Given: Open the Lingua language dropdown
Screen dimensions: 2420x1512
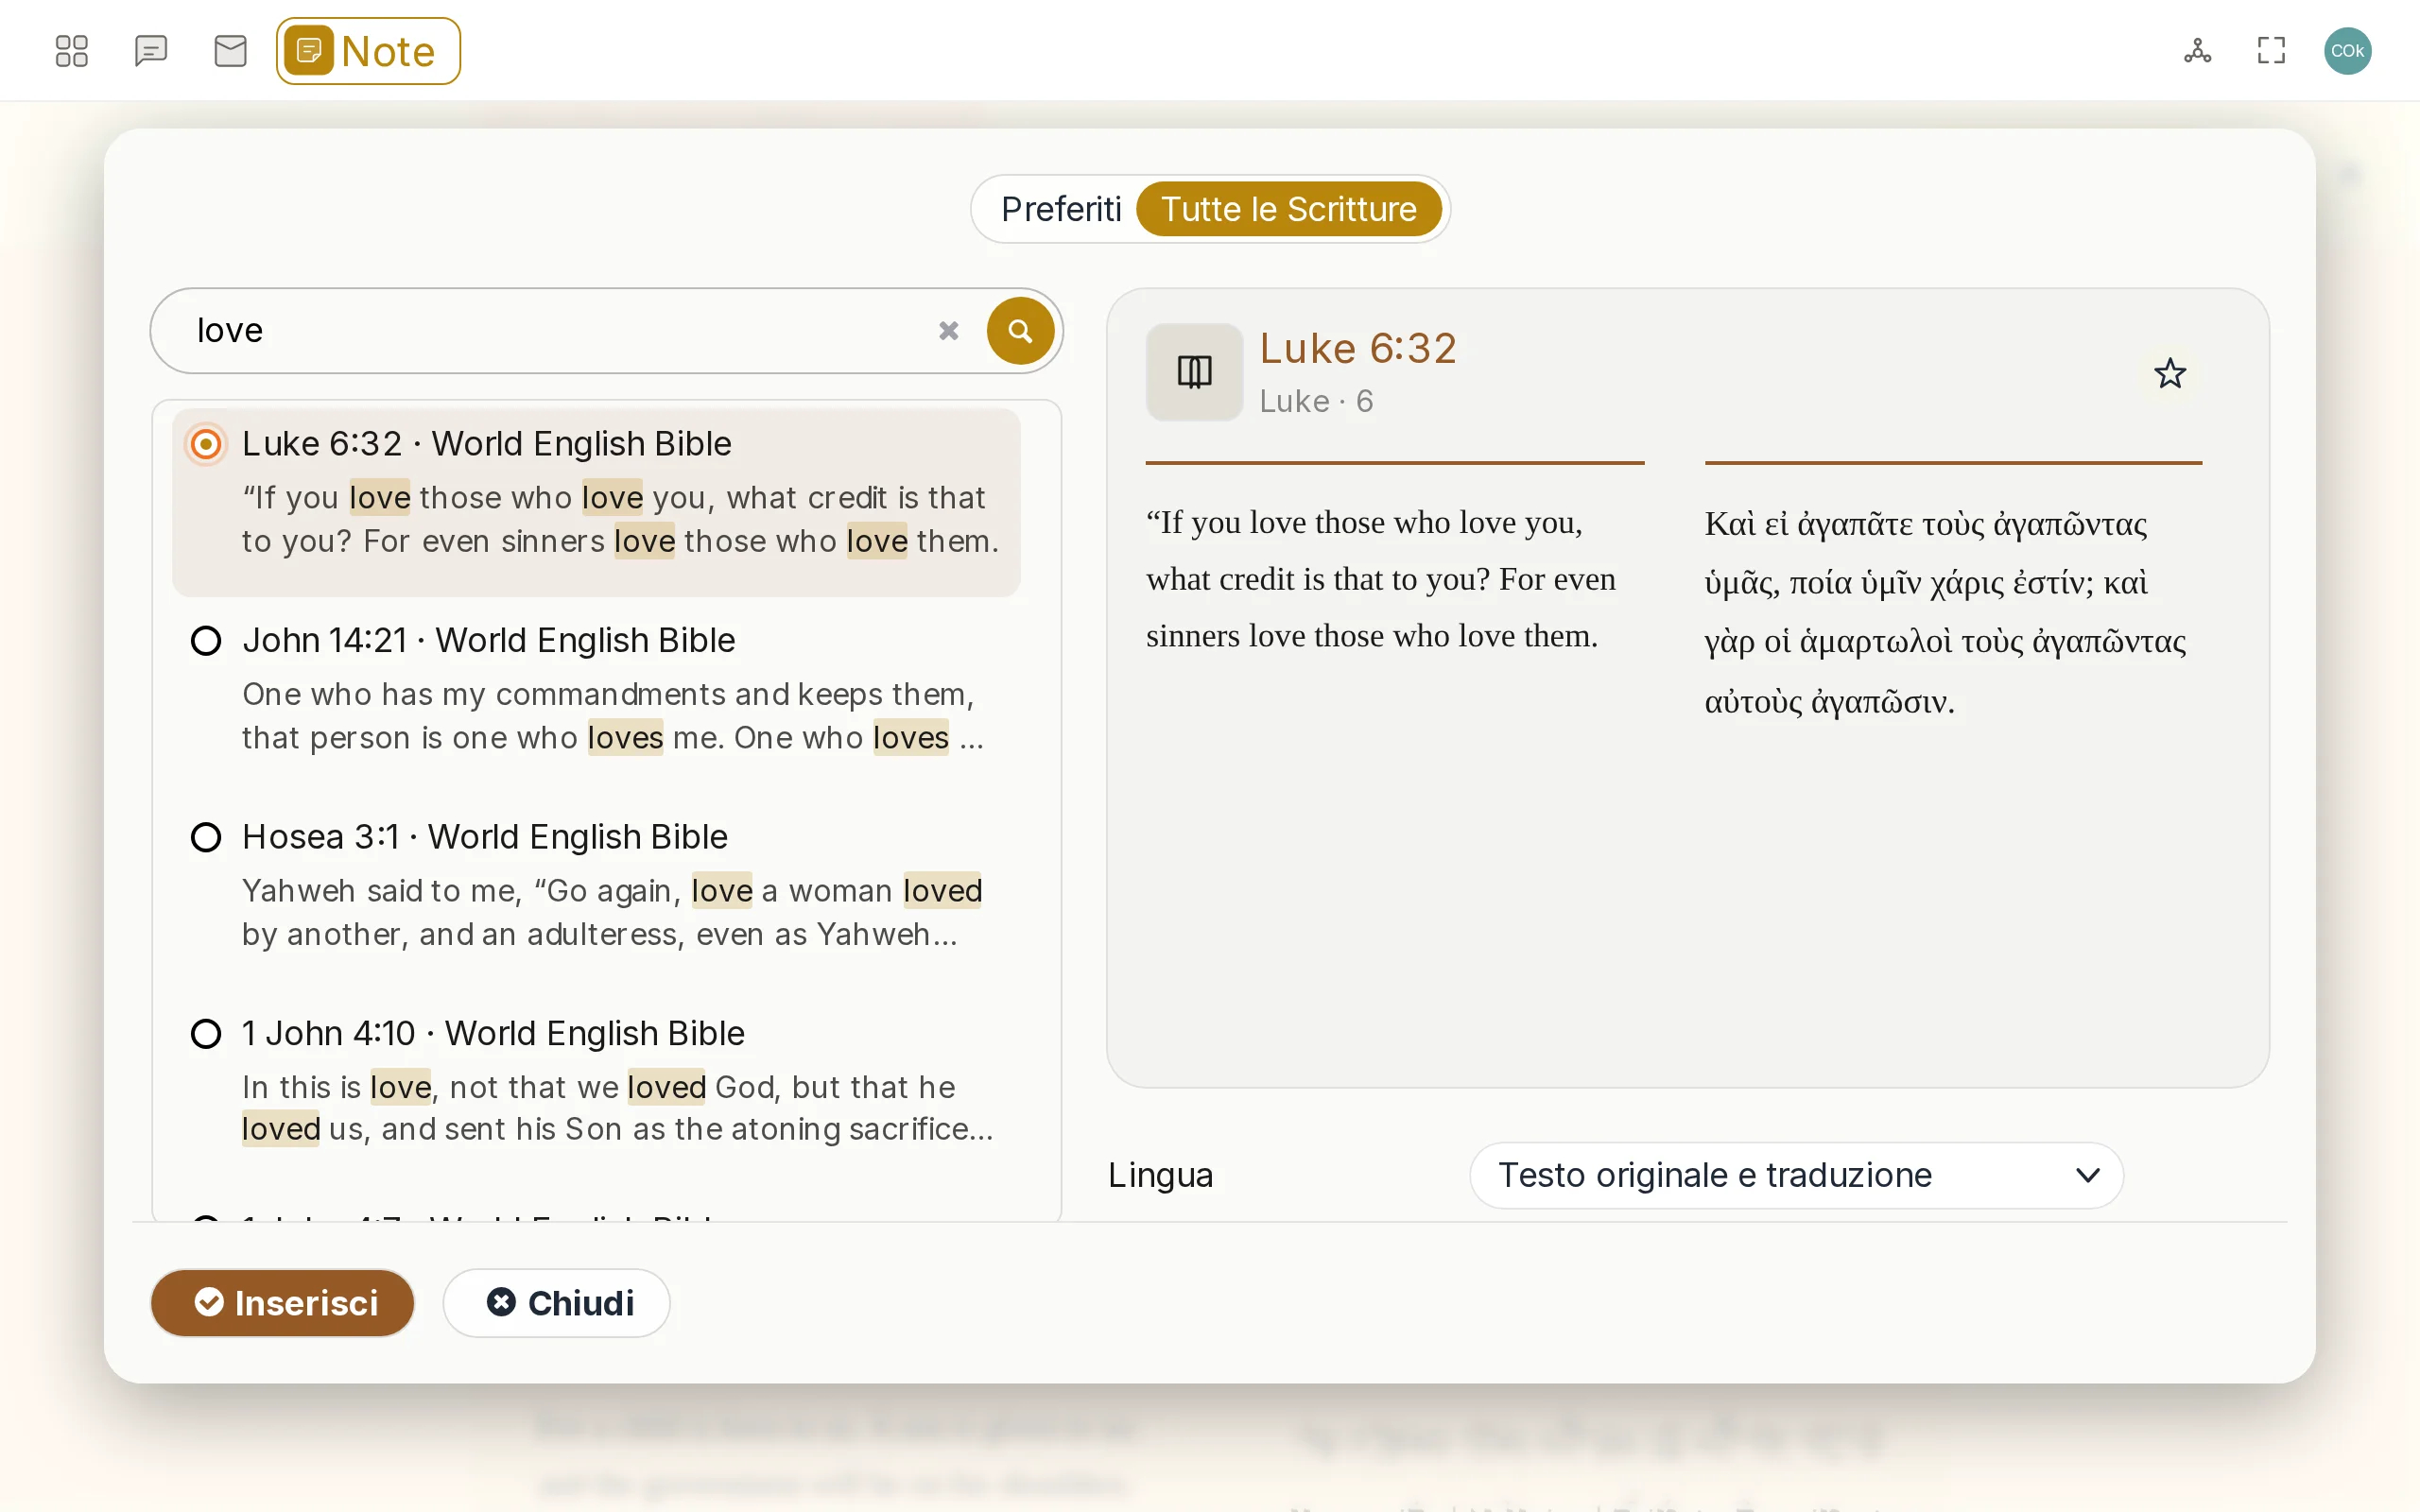Looking at the screenshot, I should [x=1796, y=1175].
